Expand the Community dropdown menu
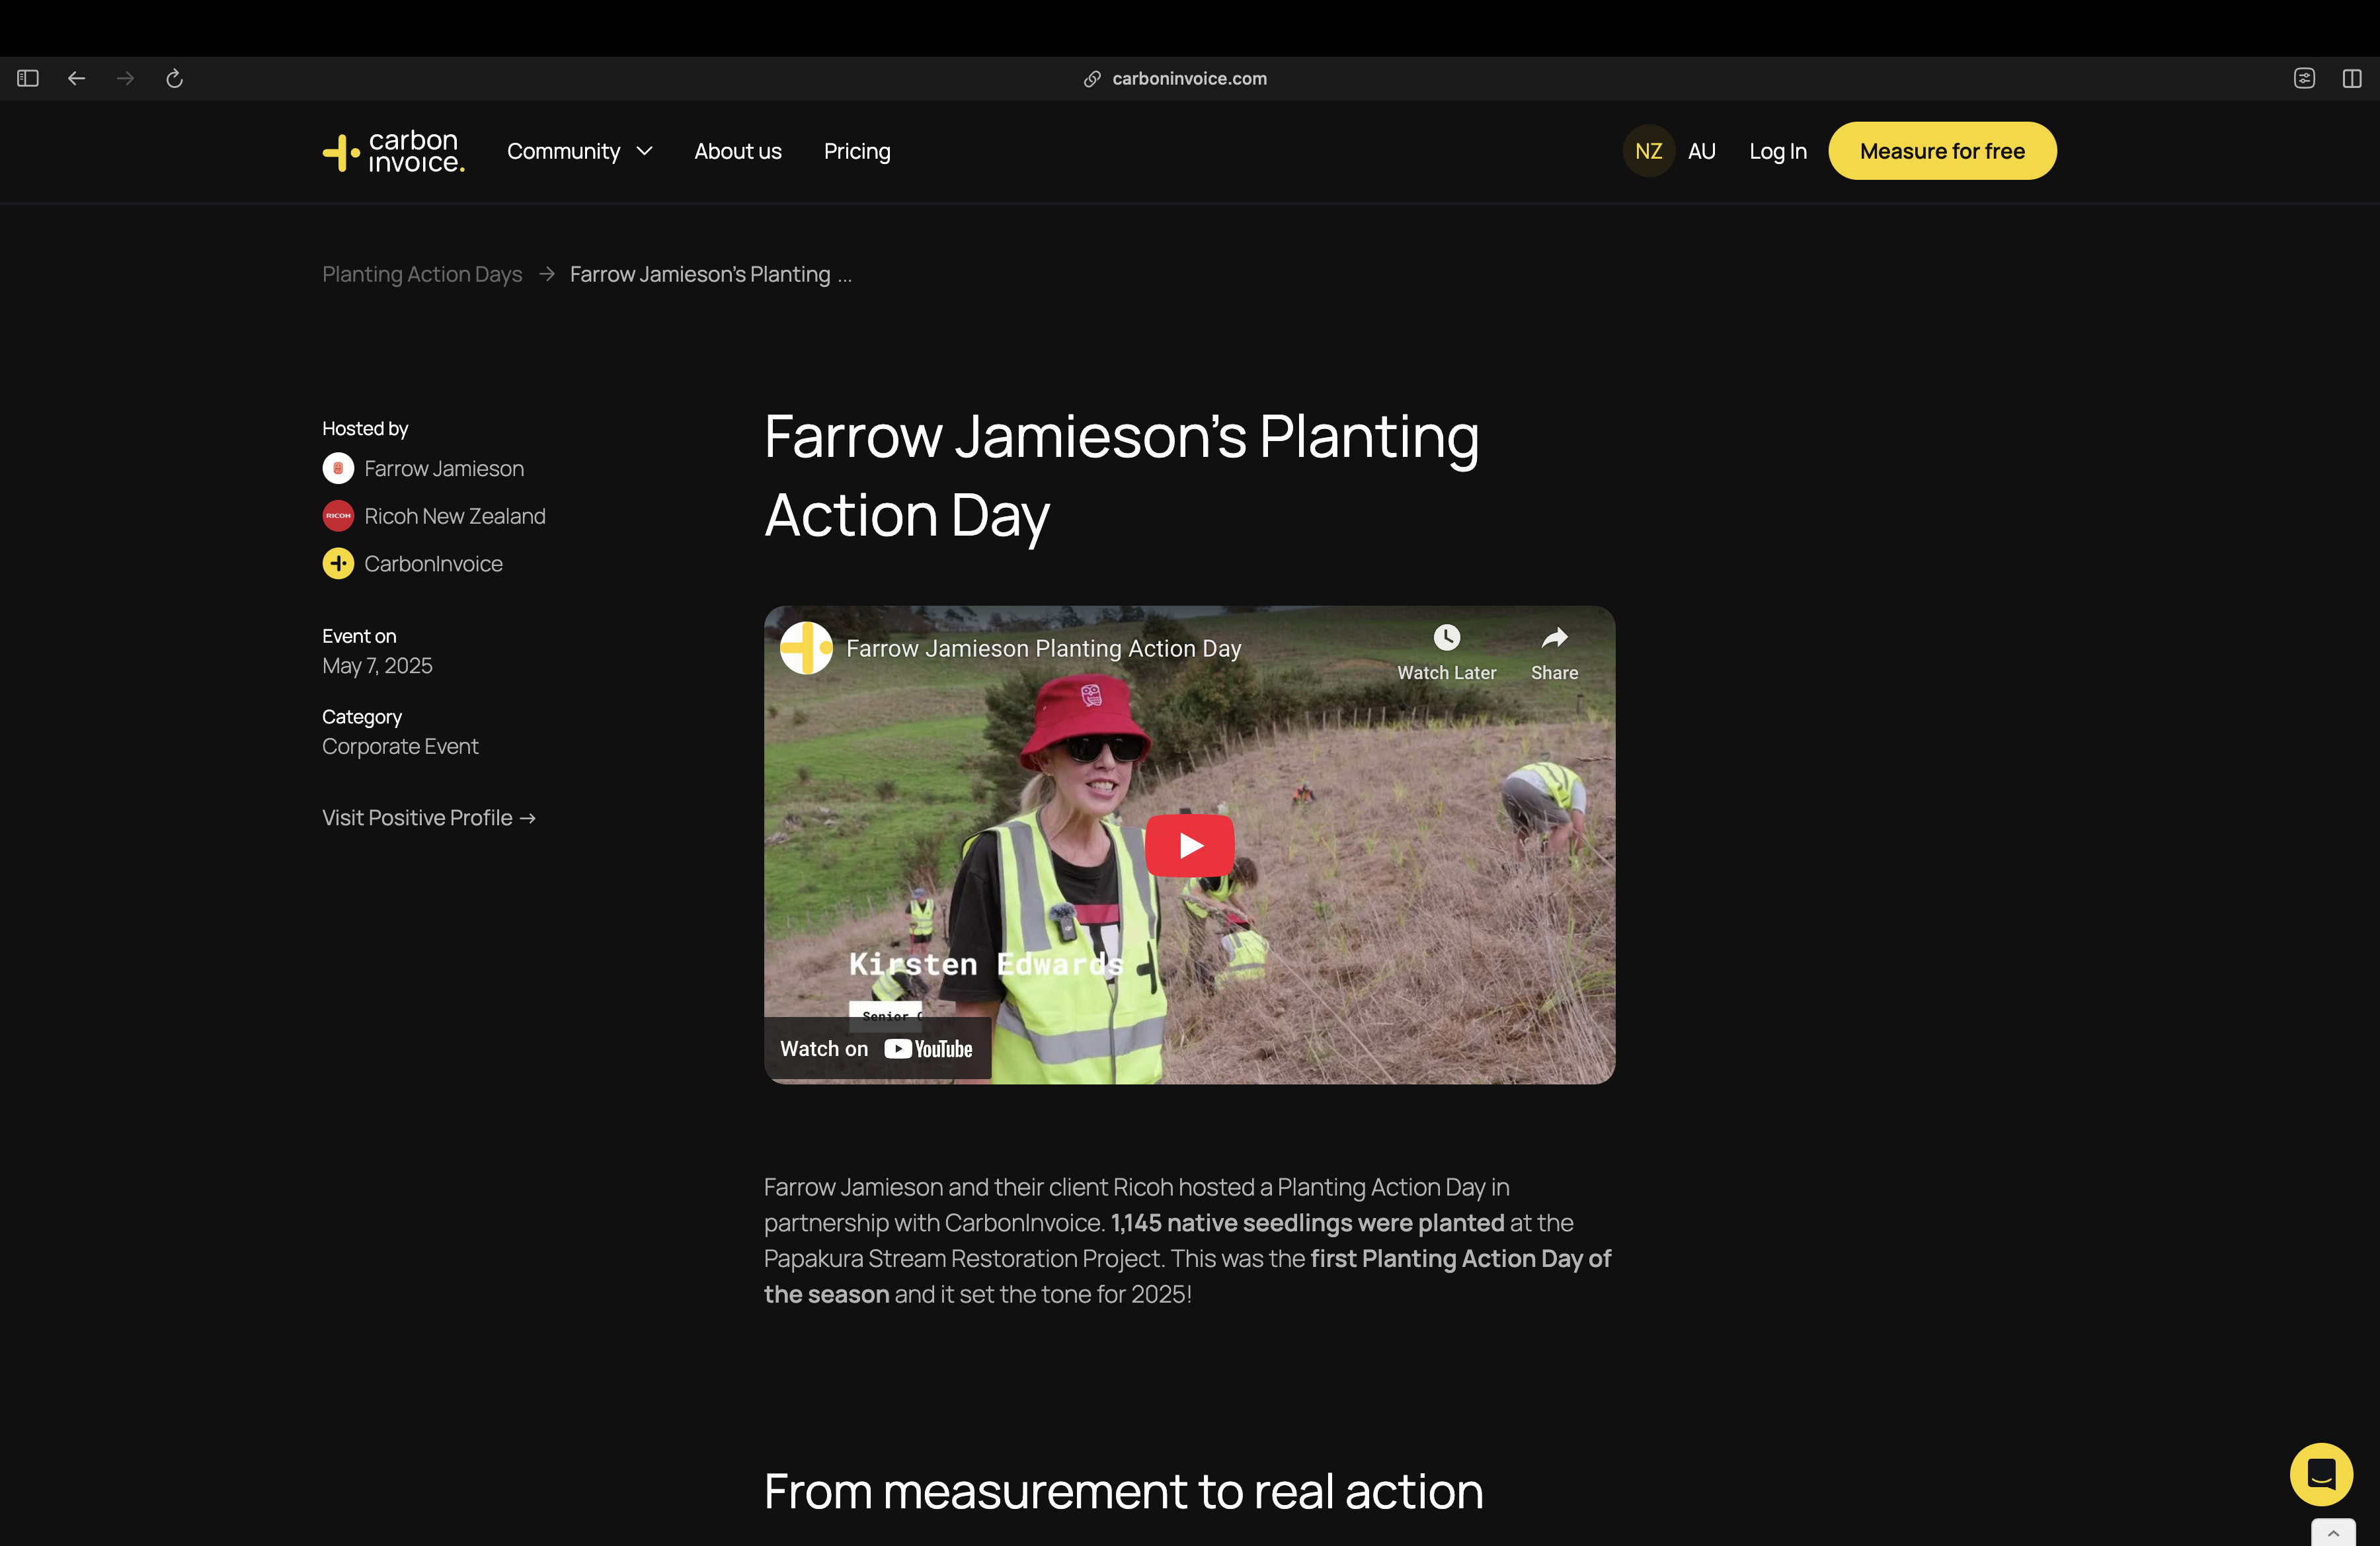 point(580,151)
